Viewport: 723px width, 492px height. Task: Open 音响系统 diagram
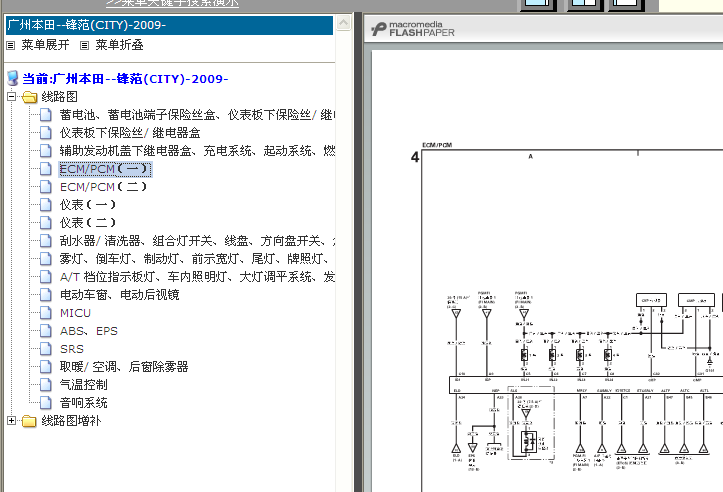[83, 403]
